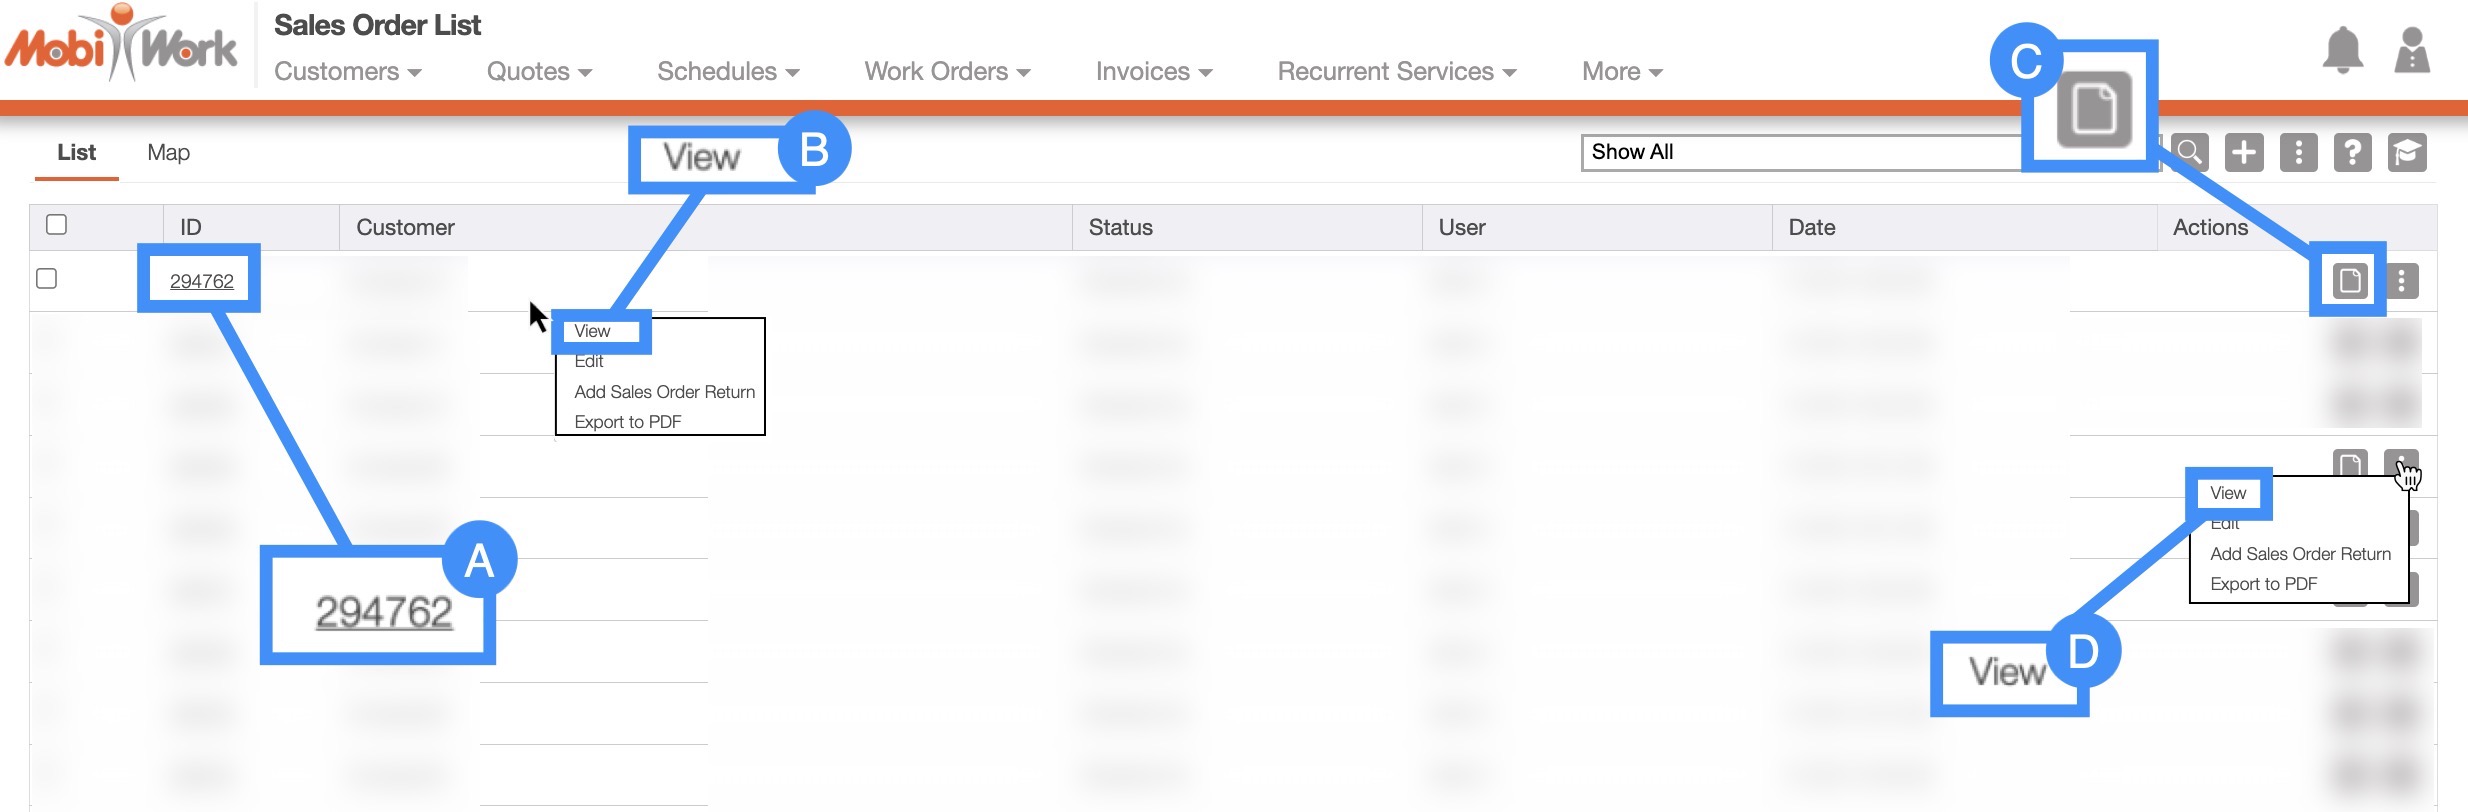2468x812 pixels.
Task: Expand the Work Orders dropdown
Action: click(x=946, y=72)
